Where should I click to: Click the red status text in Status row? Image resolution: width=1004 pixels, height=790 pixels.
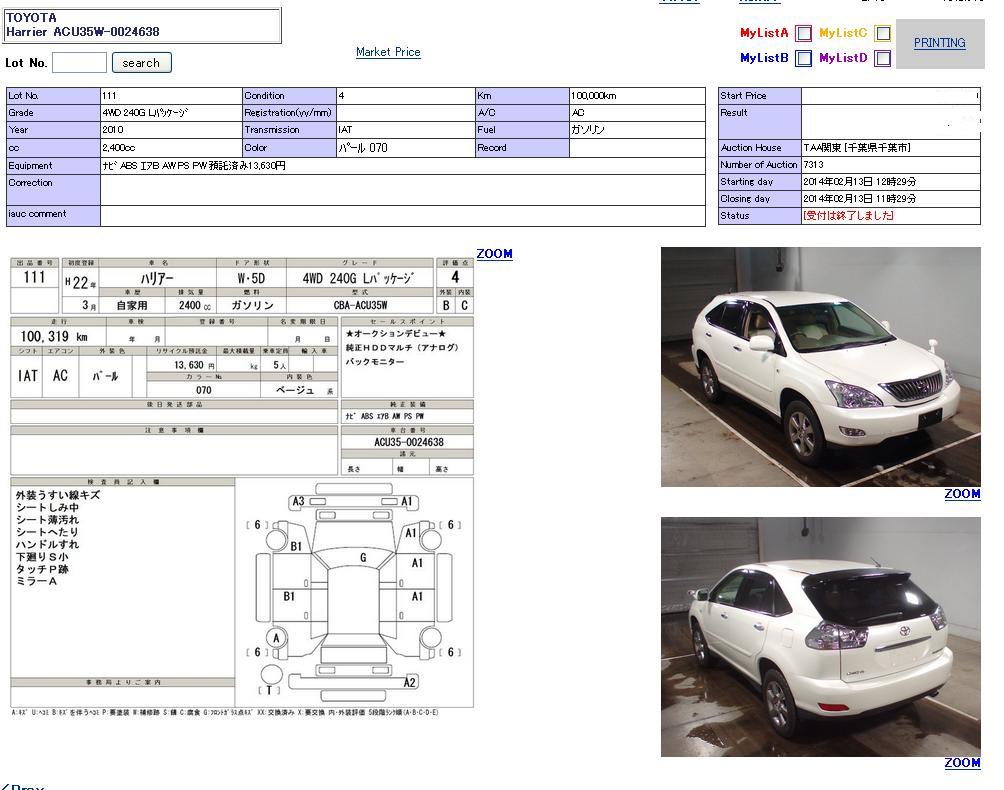click(848, 216)
